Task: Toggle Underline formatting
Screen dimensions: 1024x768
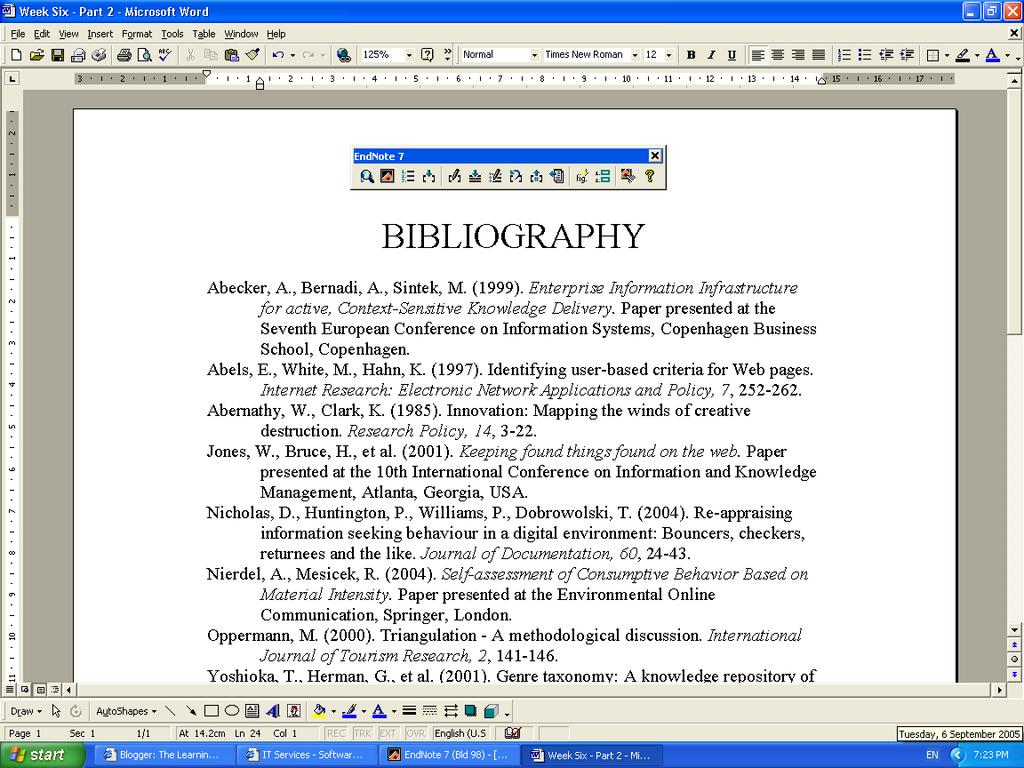Action: click(731, 55)
